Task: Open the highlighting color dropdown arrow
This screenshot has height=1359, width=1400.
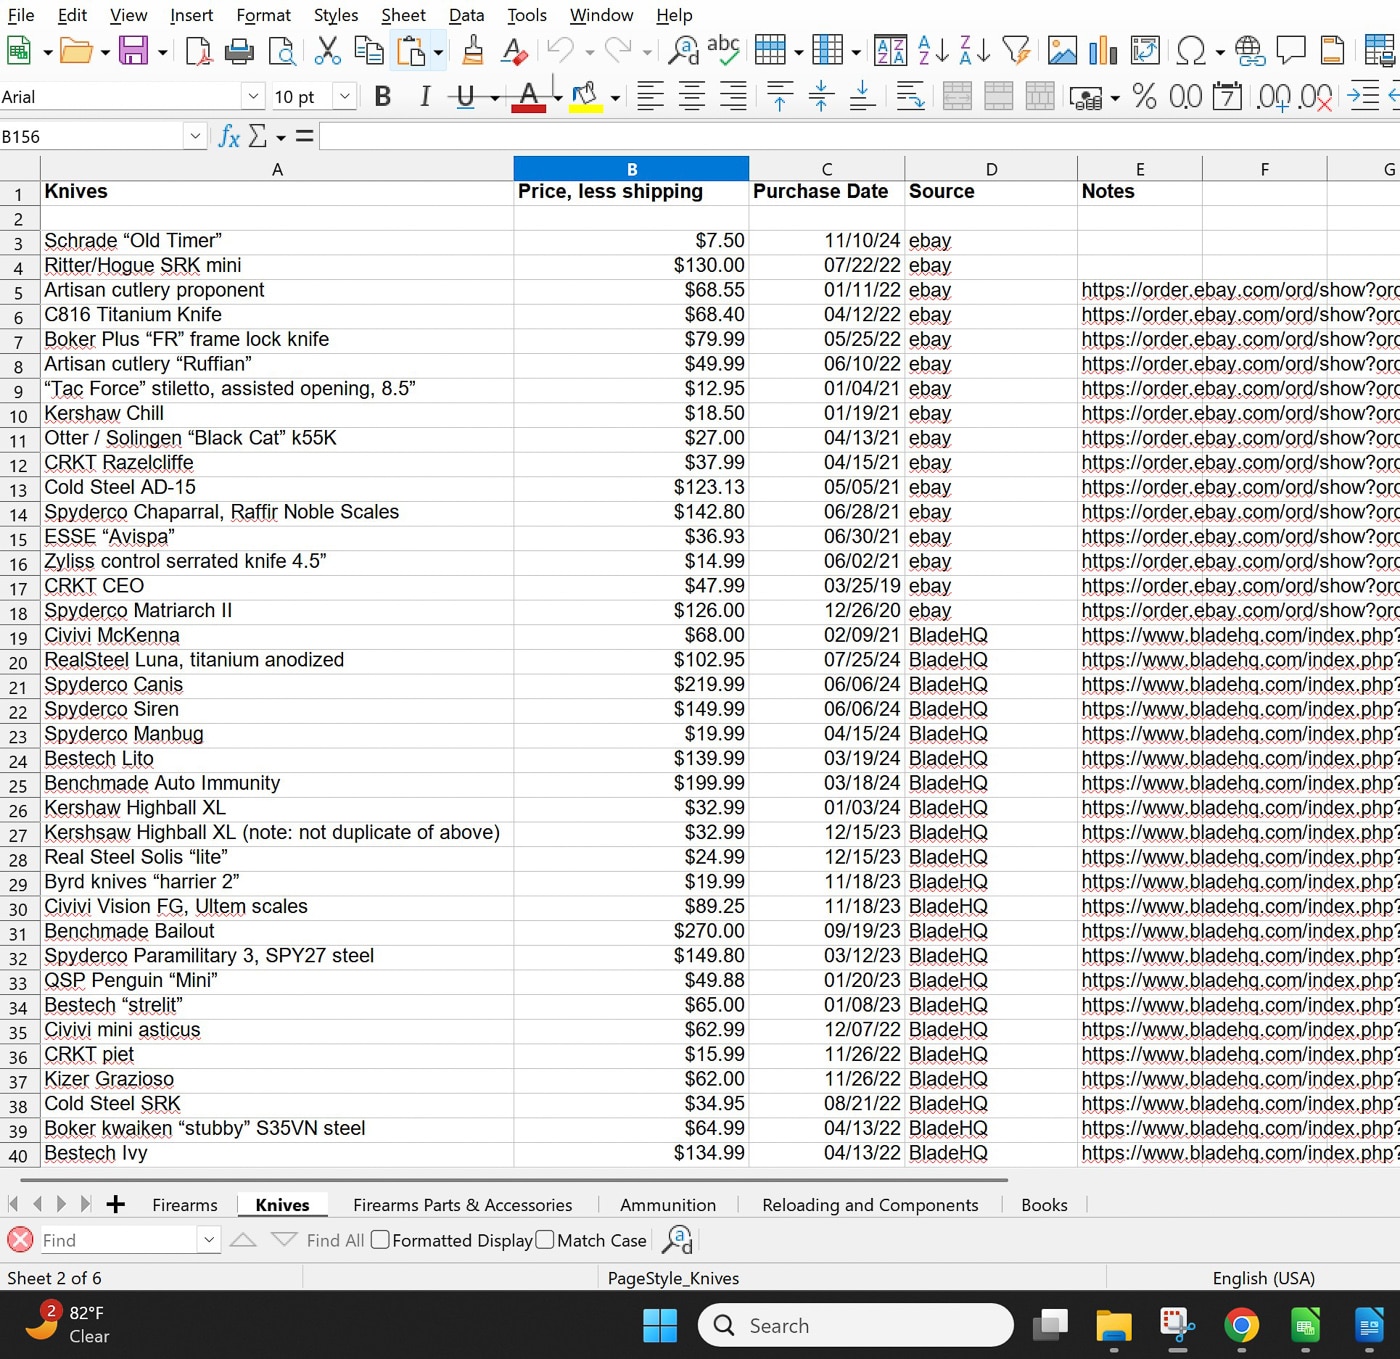Action: 613,99
